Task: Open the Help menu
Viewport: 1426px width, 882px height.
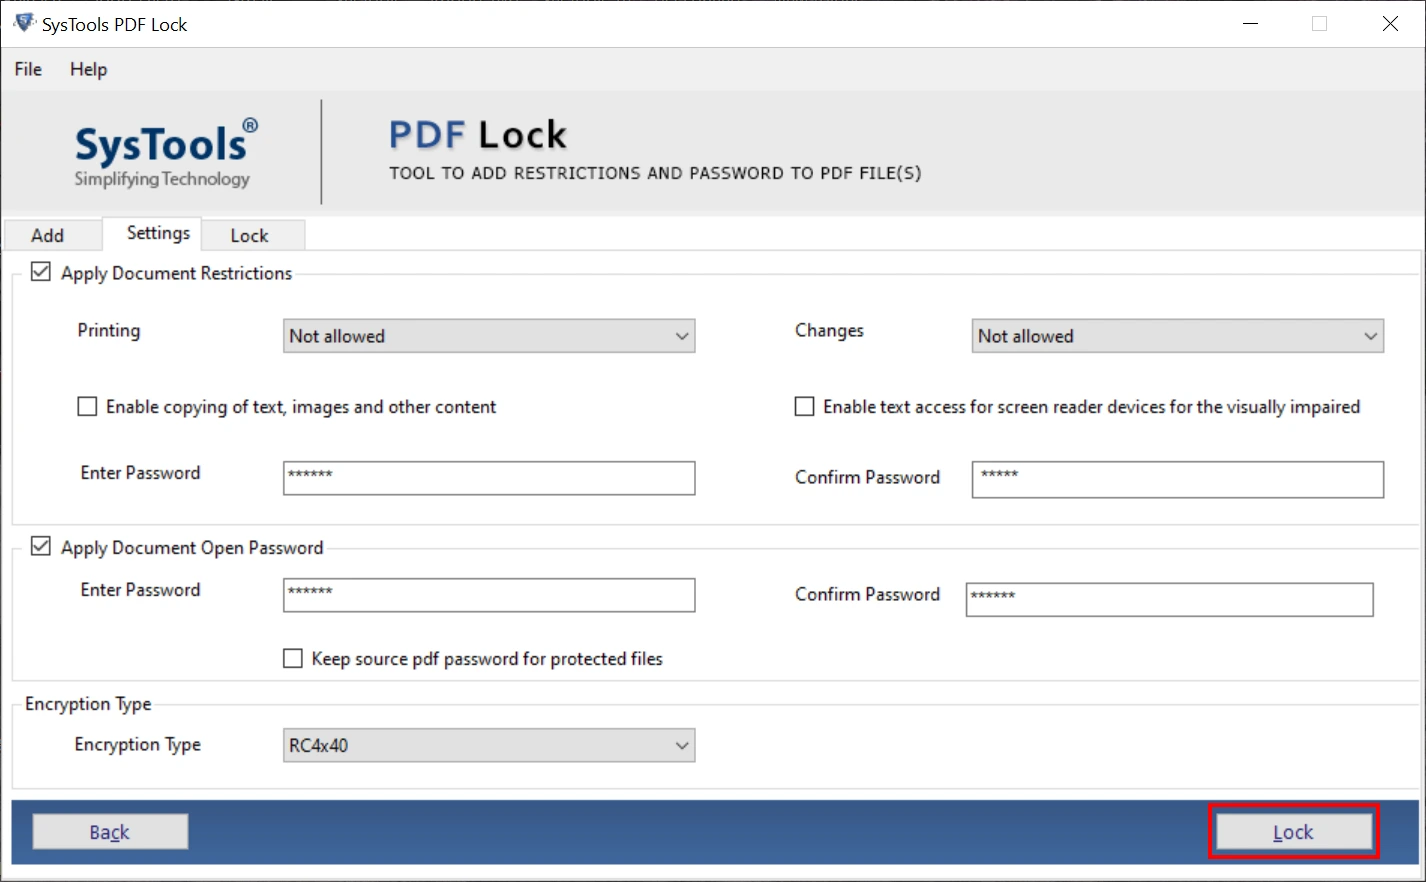Action: point(88,69)
